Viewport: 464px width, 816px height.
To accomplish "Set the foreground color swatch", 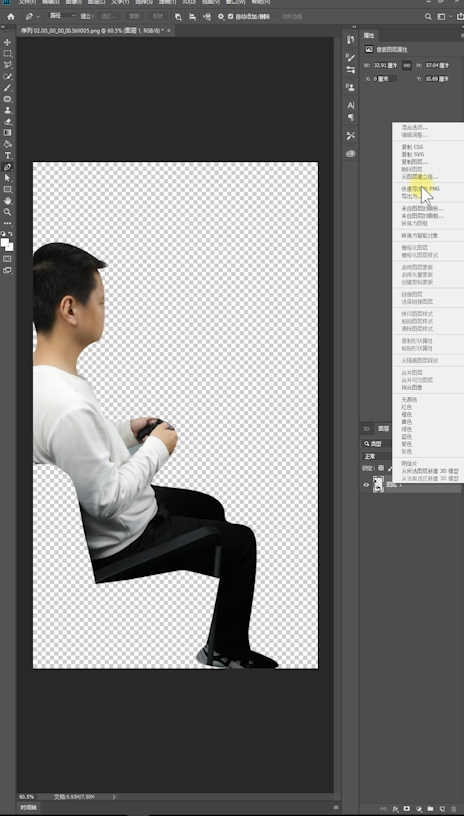I will pyautogui.click(x=5, y=242).
